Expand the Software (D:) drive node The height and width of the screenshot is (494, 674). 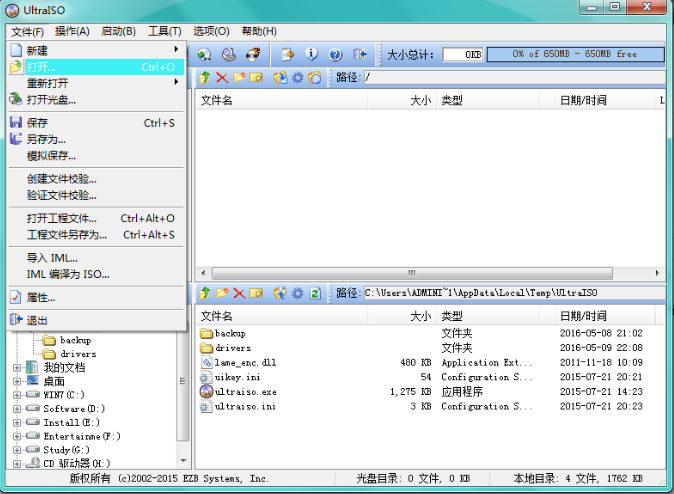[x=17, y=408]
